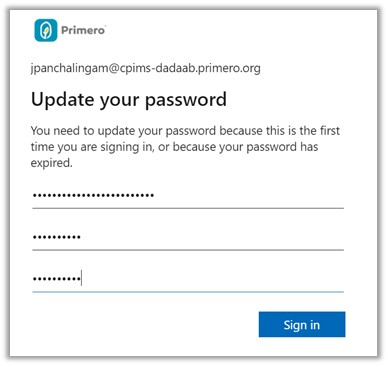Screen dimensions: 389x367
Task: Focus the second (new password) field
Action: coord(188,237)
